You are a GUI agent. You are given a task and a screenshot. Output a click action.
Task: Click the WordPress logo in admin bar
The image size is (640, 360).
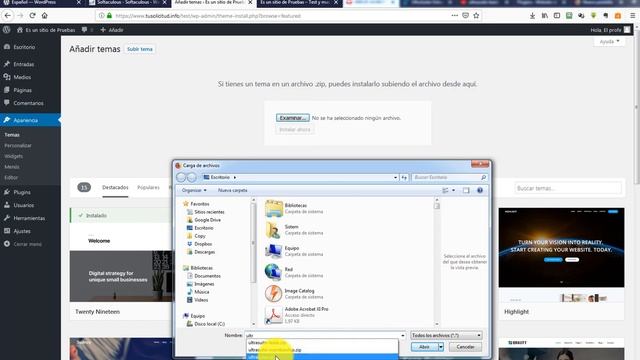[x=7, y=30]
